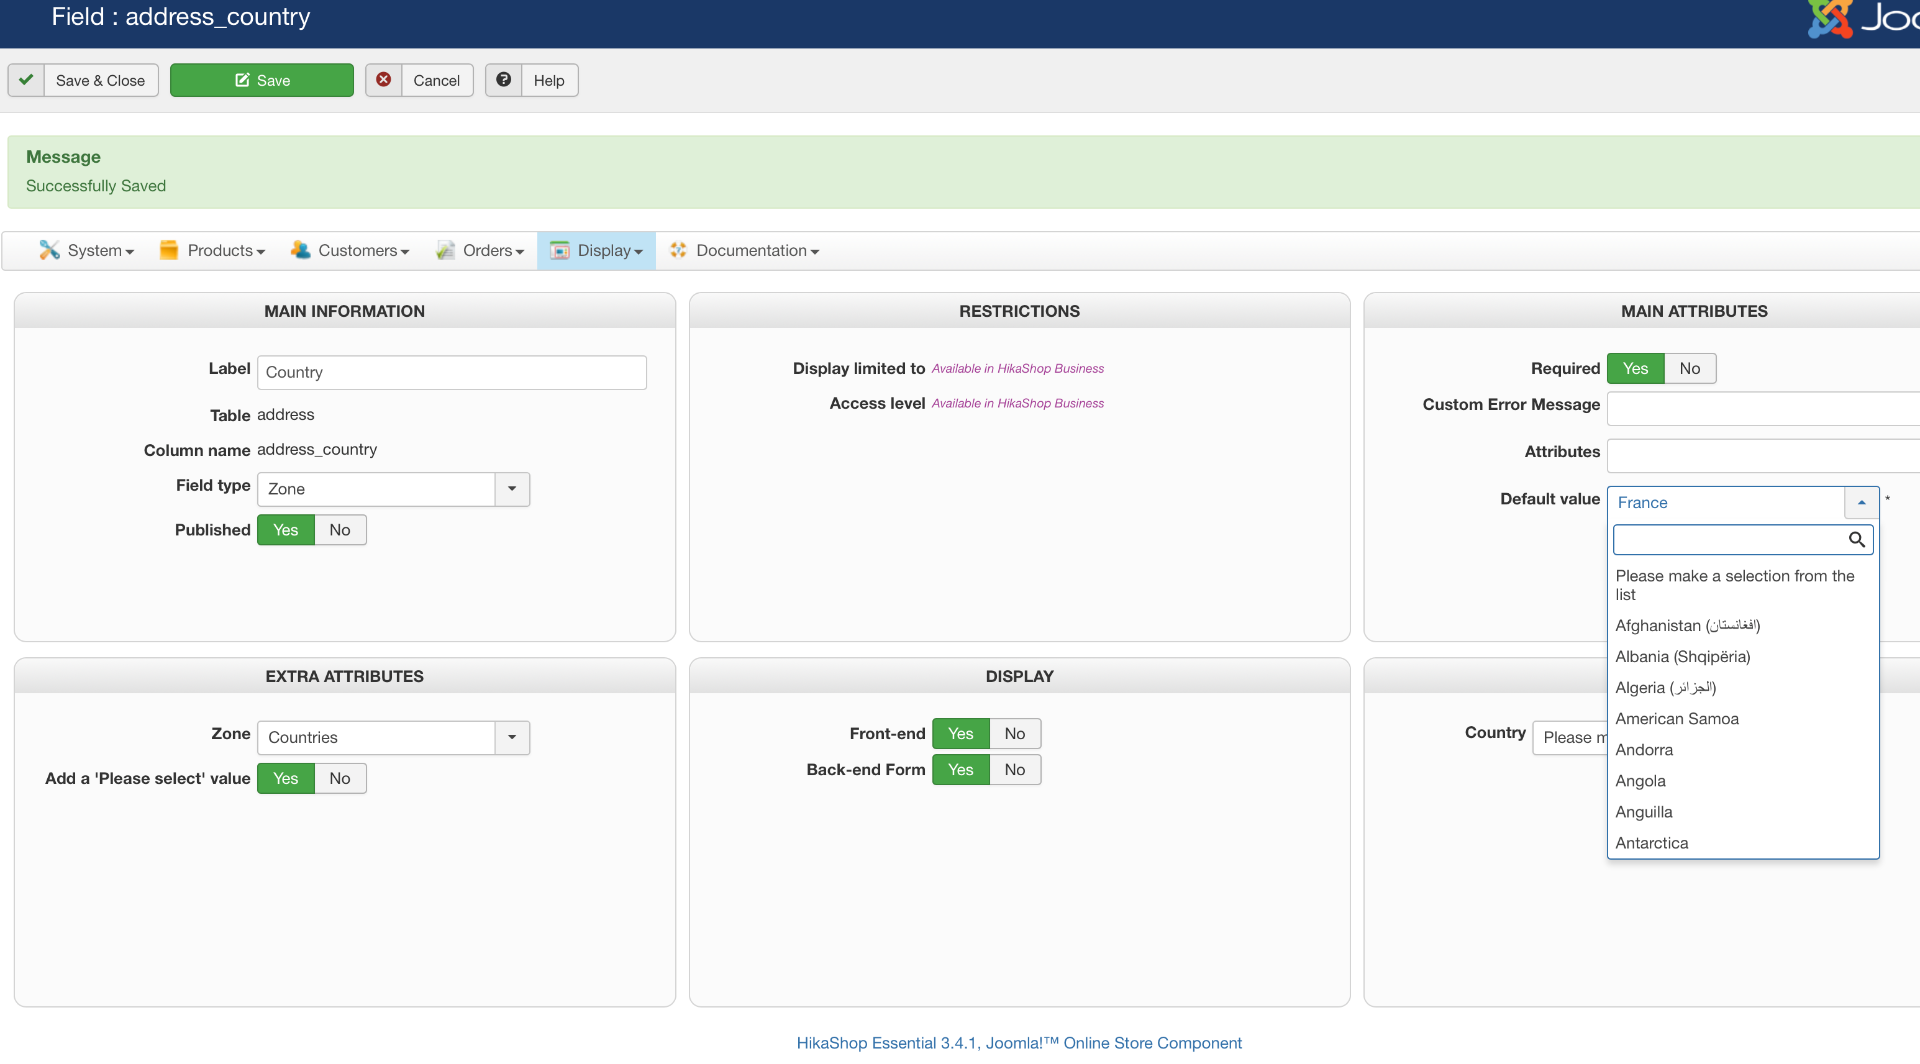Image resolution: width=1920 pixels, height=1064 pixels.
Task: Click the Attributes input field
Action: pyautogui.click(x=1763, y=456)
